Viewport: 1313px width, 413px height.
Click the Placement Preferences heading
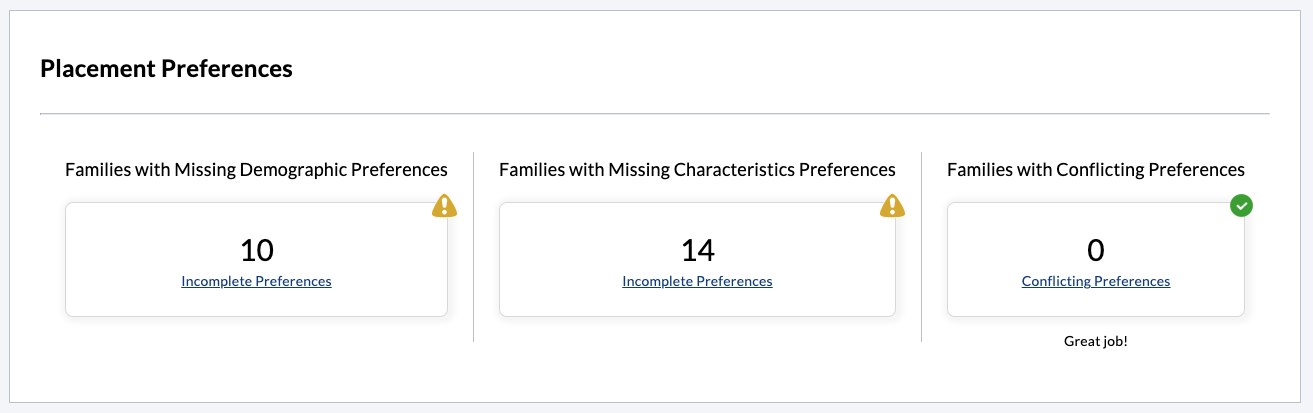pos(166,69)
